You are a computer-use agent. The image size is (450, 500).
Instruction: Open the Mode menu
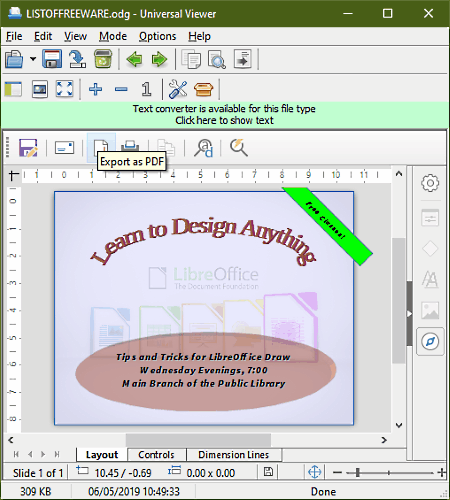(x=113, y=36)
